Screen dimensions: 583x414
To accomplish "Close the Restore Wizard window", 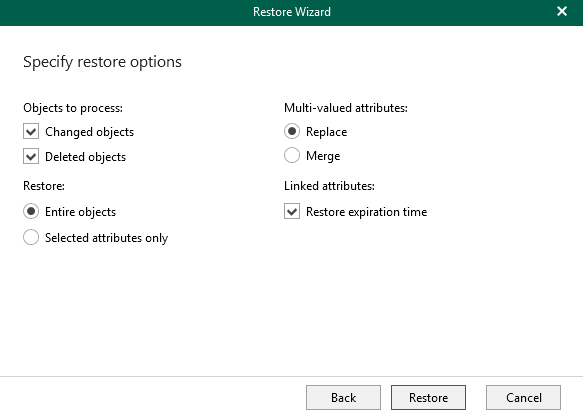I will pos(562,12).
